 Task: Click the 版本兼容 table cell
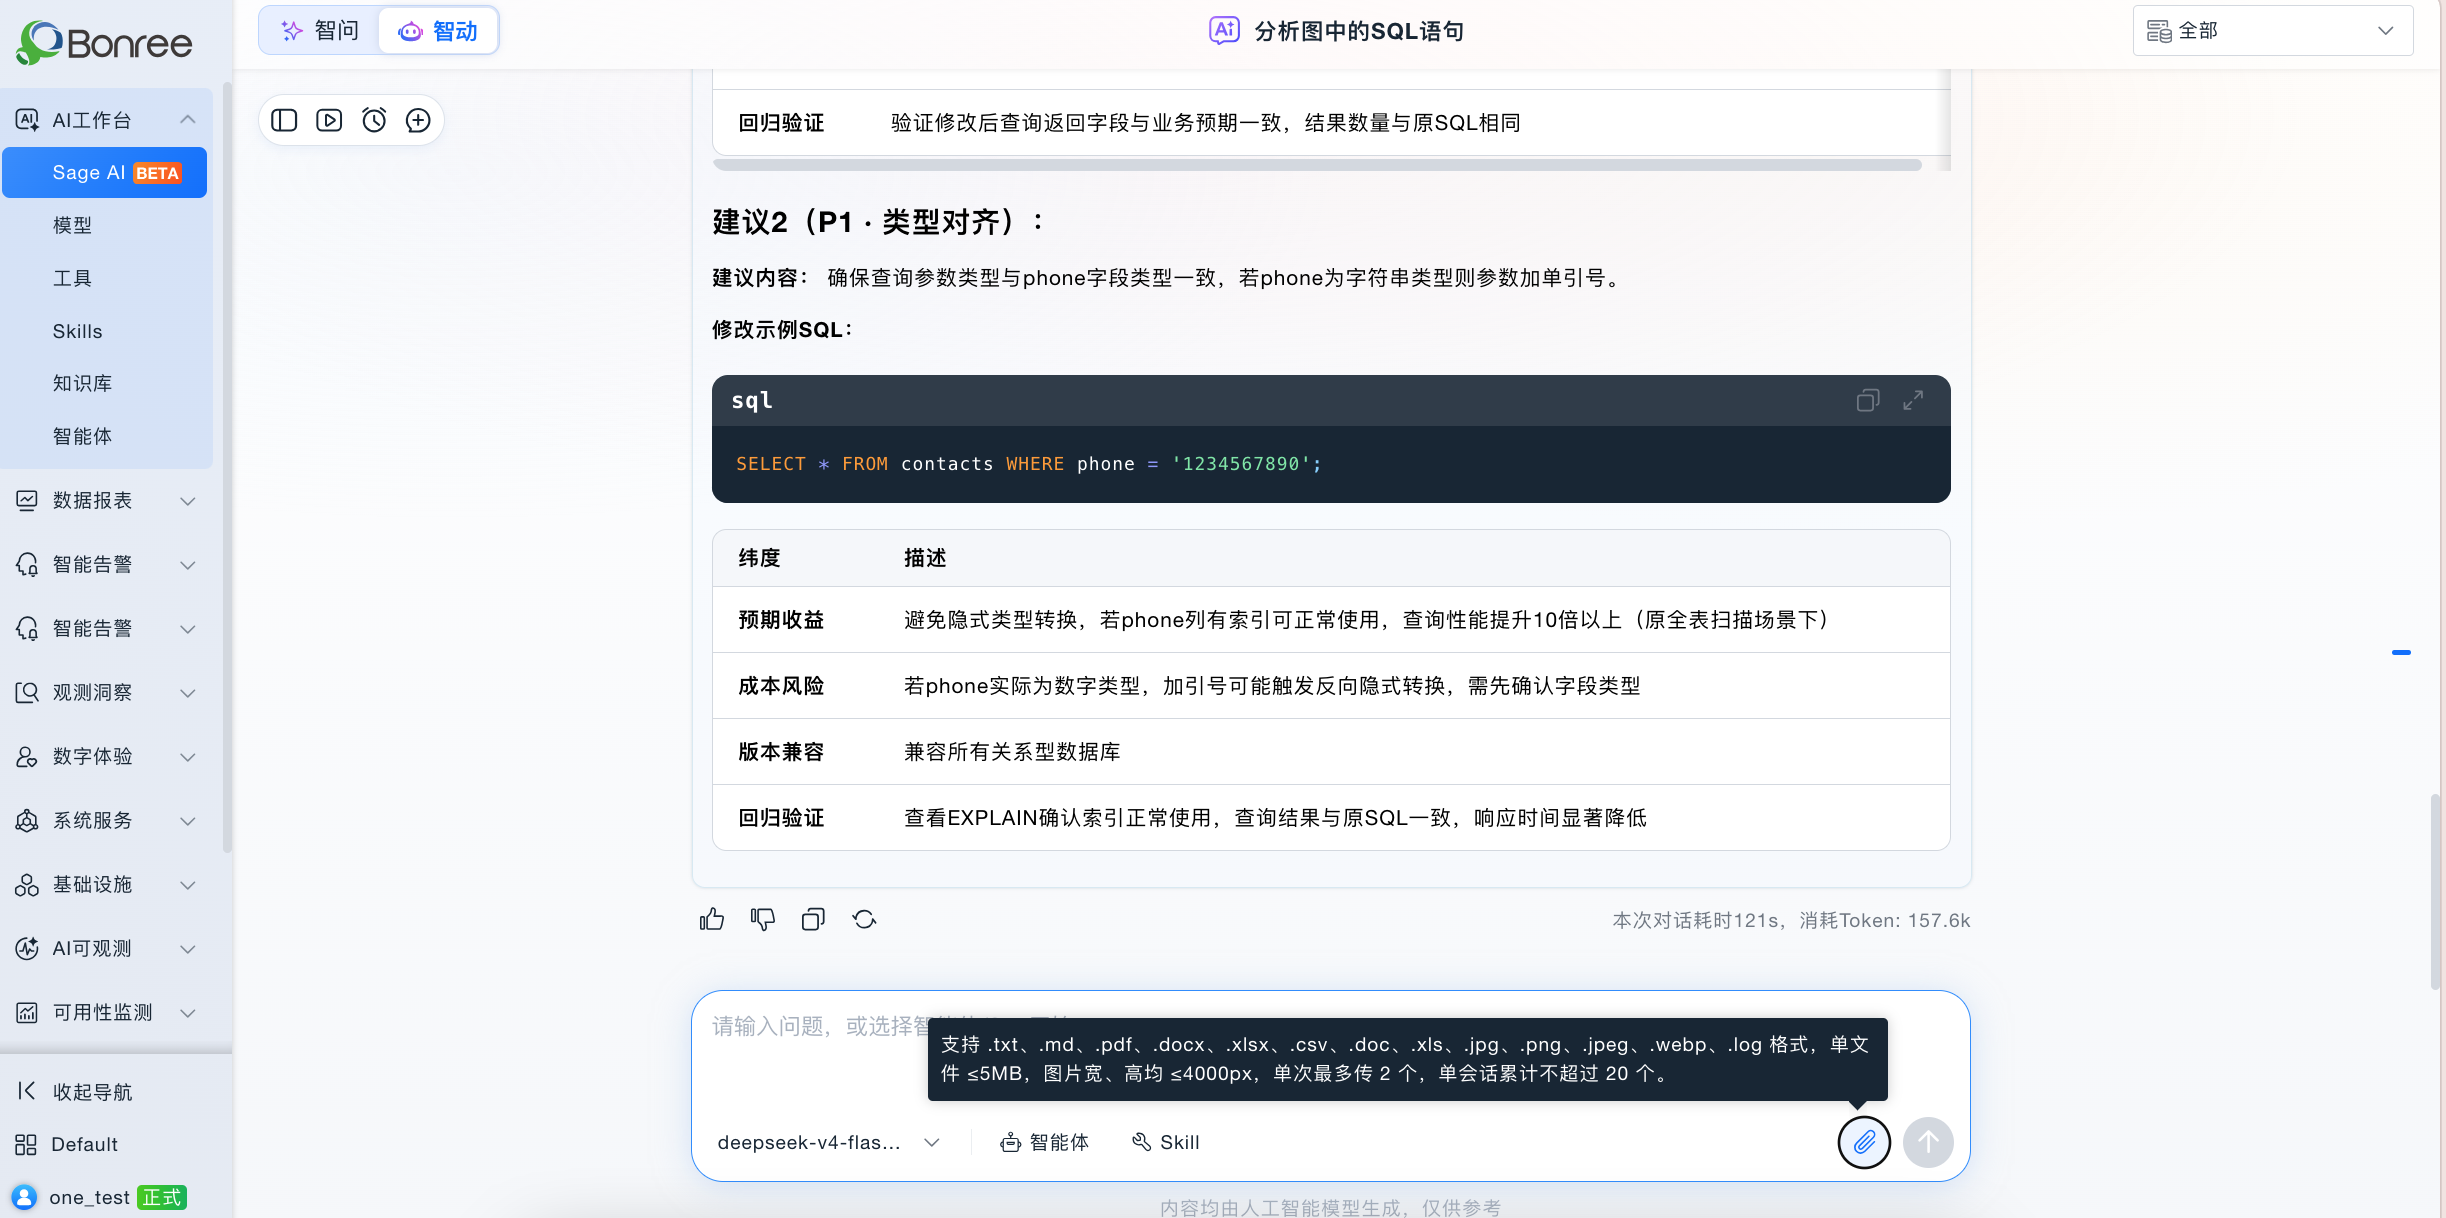pyautogui.click(x=781, y=752)
